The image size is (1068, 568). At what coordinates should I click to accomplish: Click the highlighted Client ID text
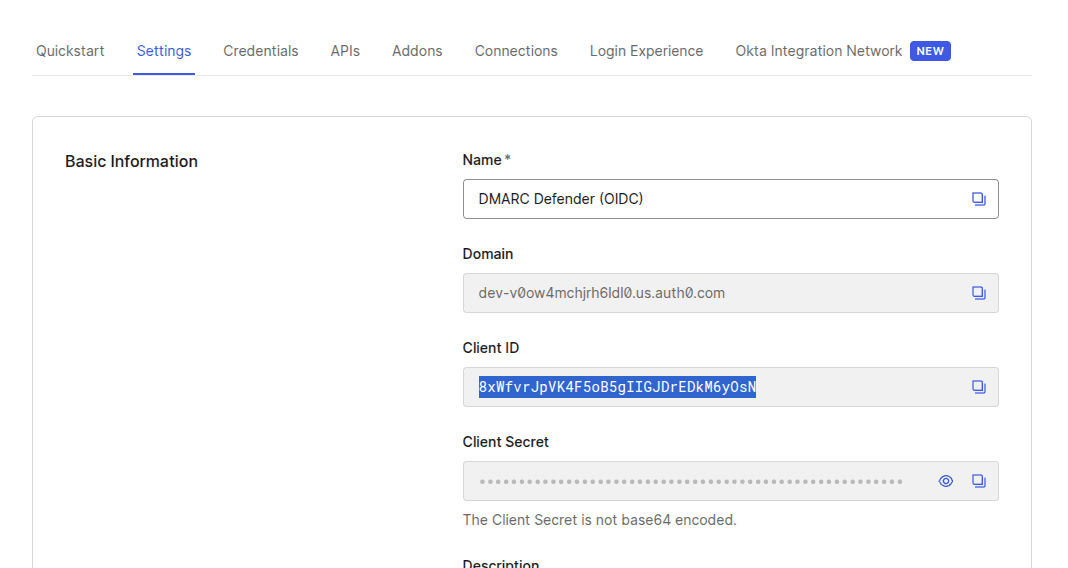point(617,387)
